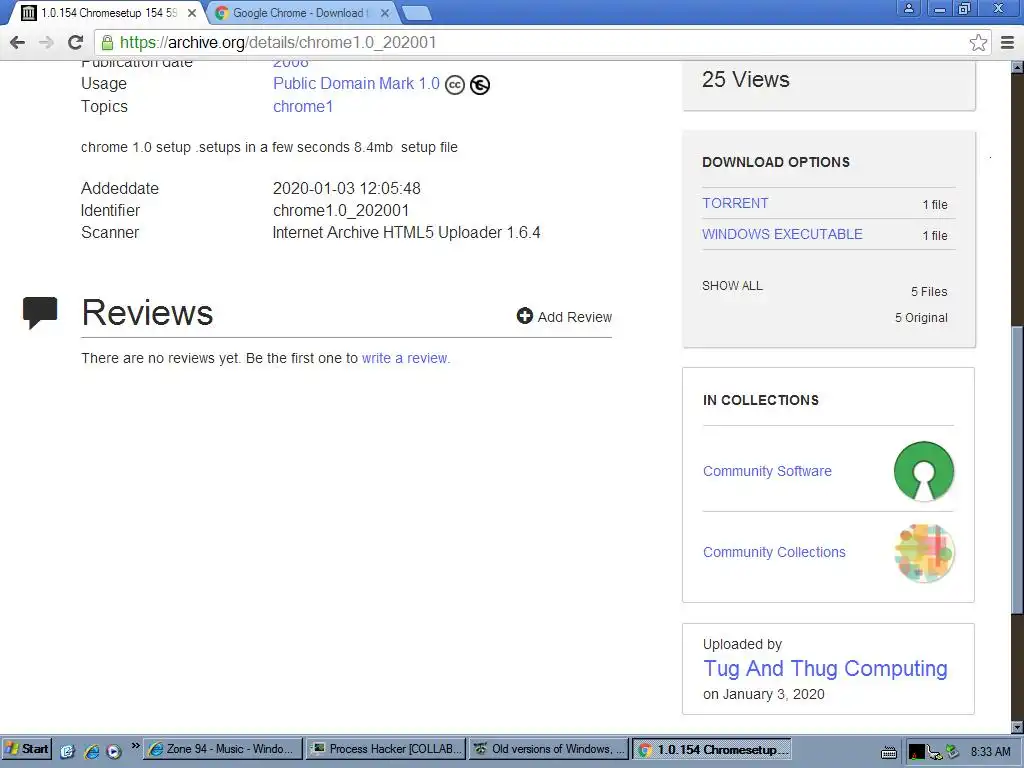This screenshot has height=768, width=1024.
Task: Click the green padlock security icon
Action: [x=107, y=42]
